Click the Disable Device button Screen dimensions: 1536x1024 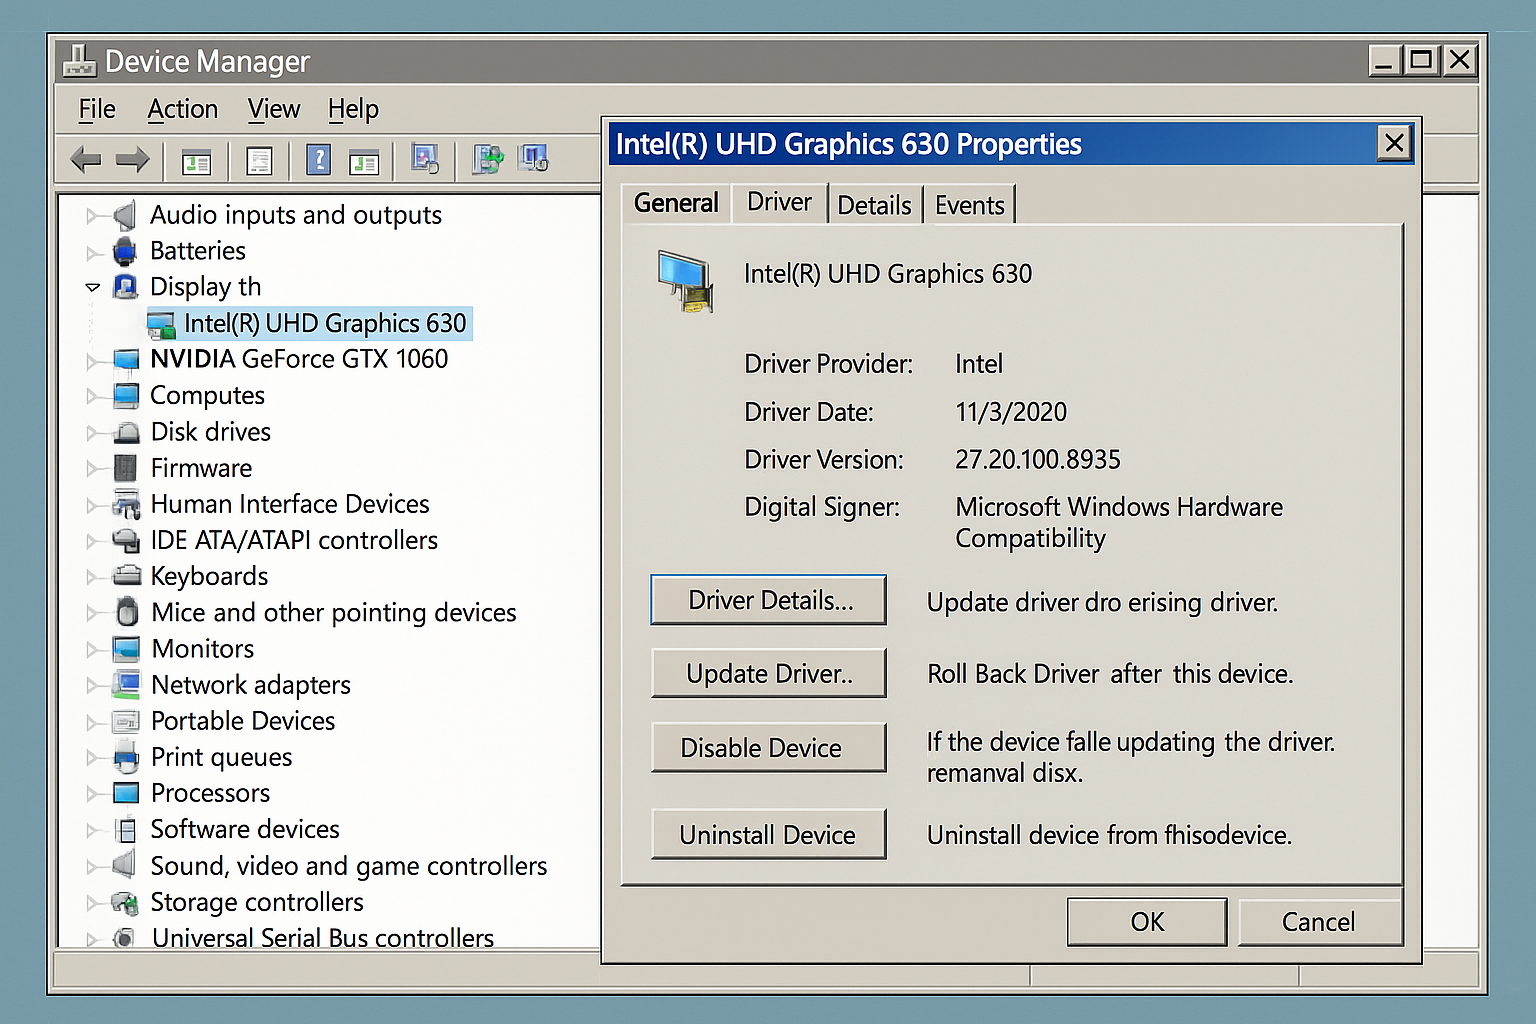pyautogui.click(x=769, y=748)
